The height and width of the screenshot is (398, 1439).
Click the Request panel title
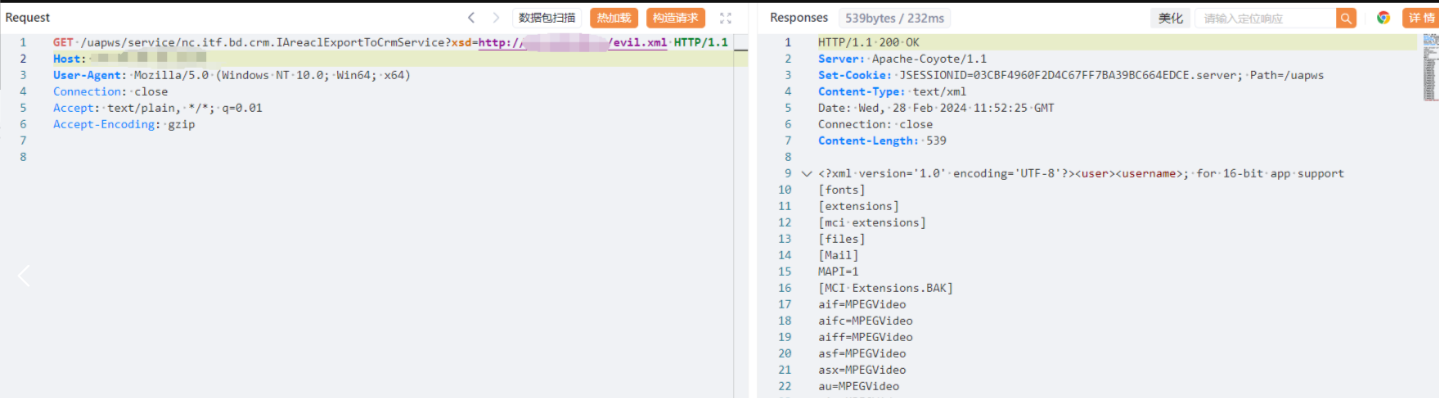(28, 18)
